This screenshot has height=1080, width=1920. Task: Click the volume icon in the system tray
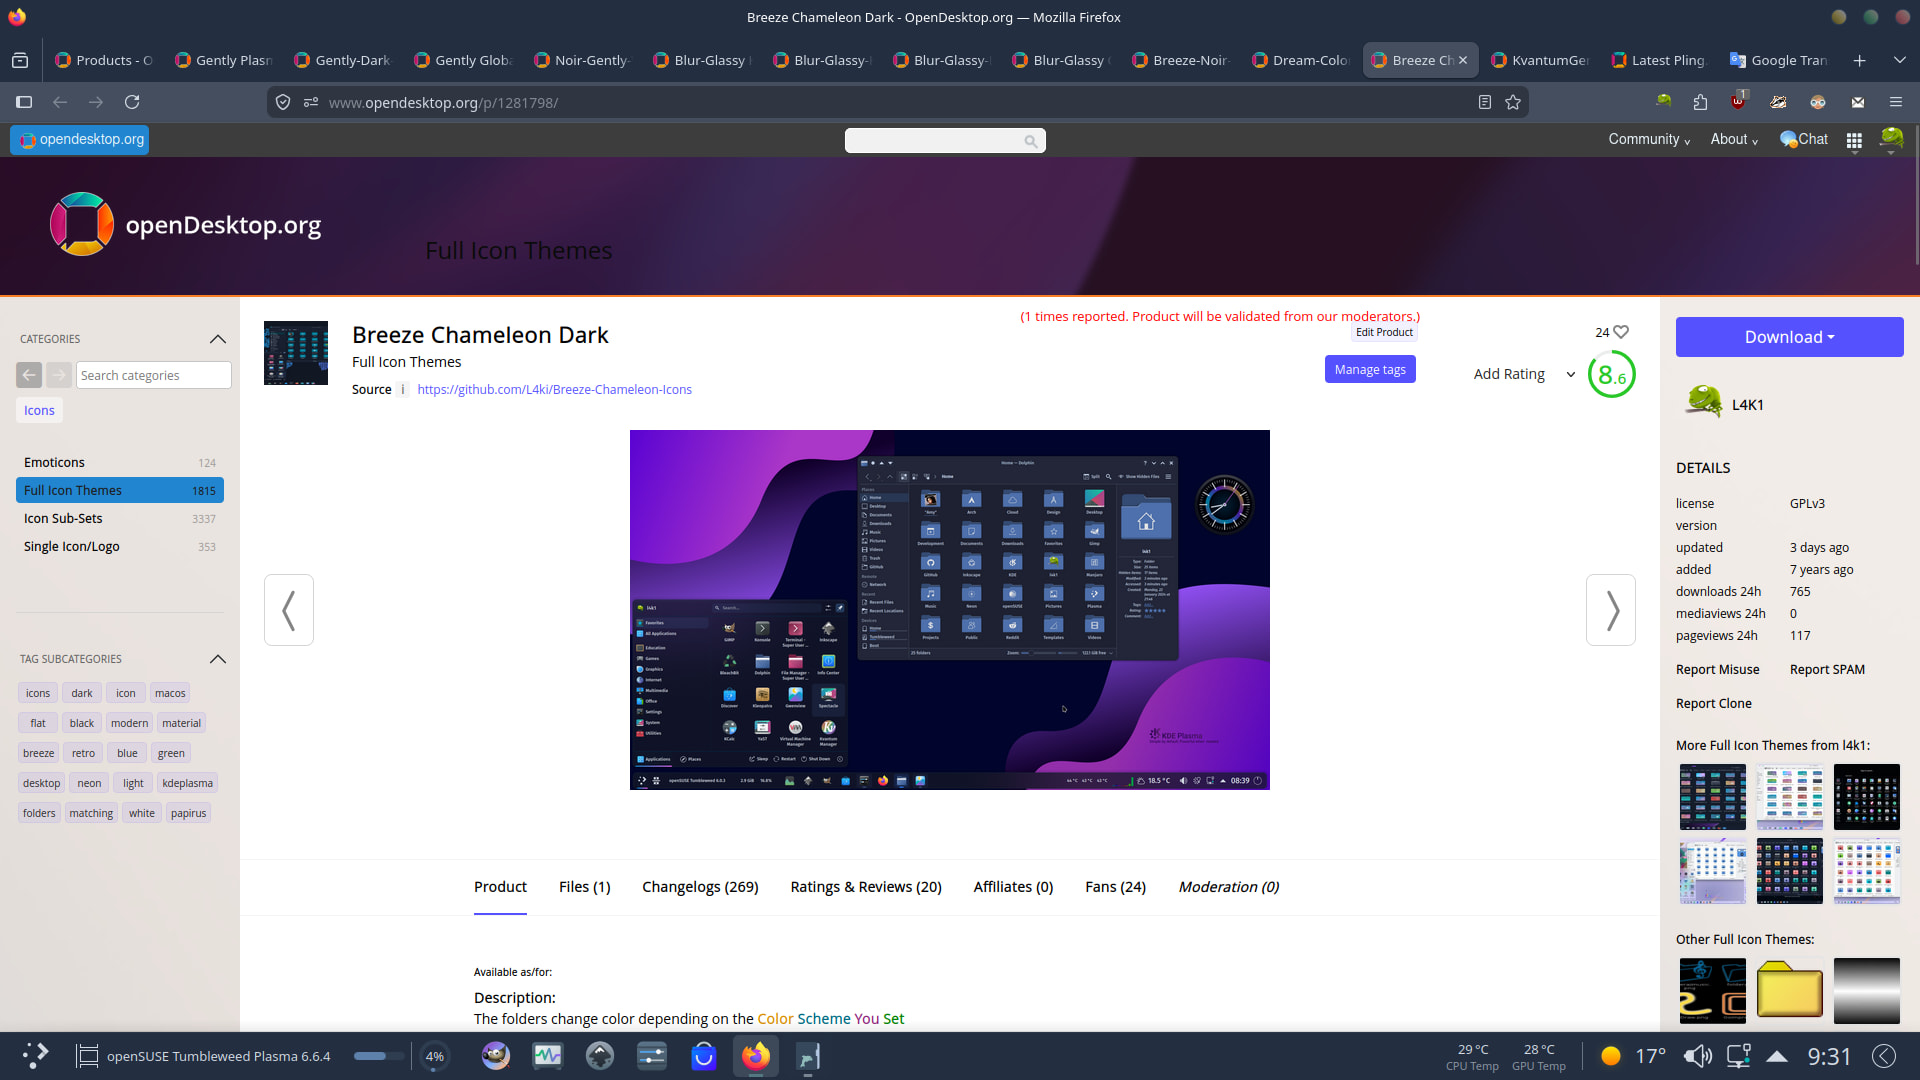pyautogui.click(x=1697, y=1056)
